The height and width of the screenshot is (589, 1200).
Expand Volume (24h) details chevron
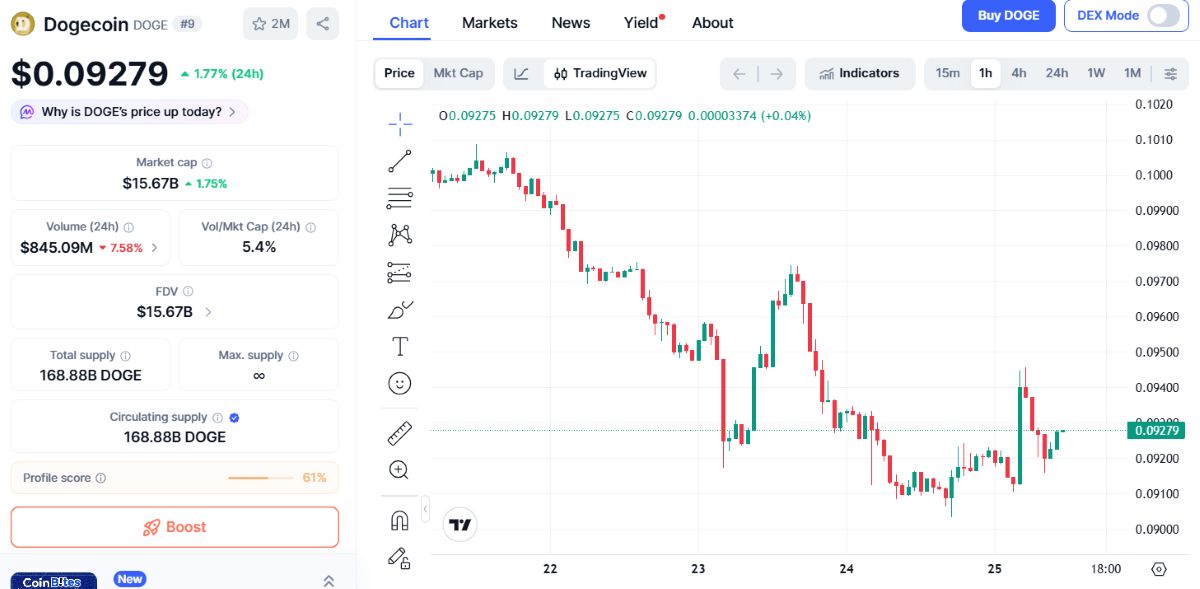click(154, 247)
